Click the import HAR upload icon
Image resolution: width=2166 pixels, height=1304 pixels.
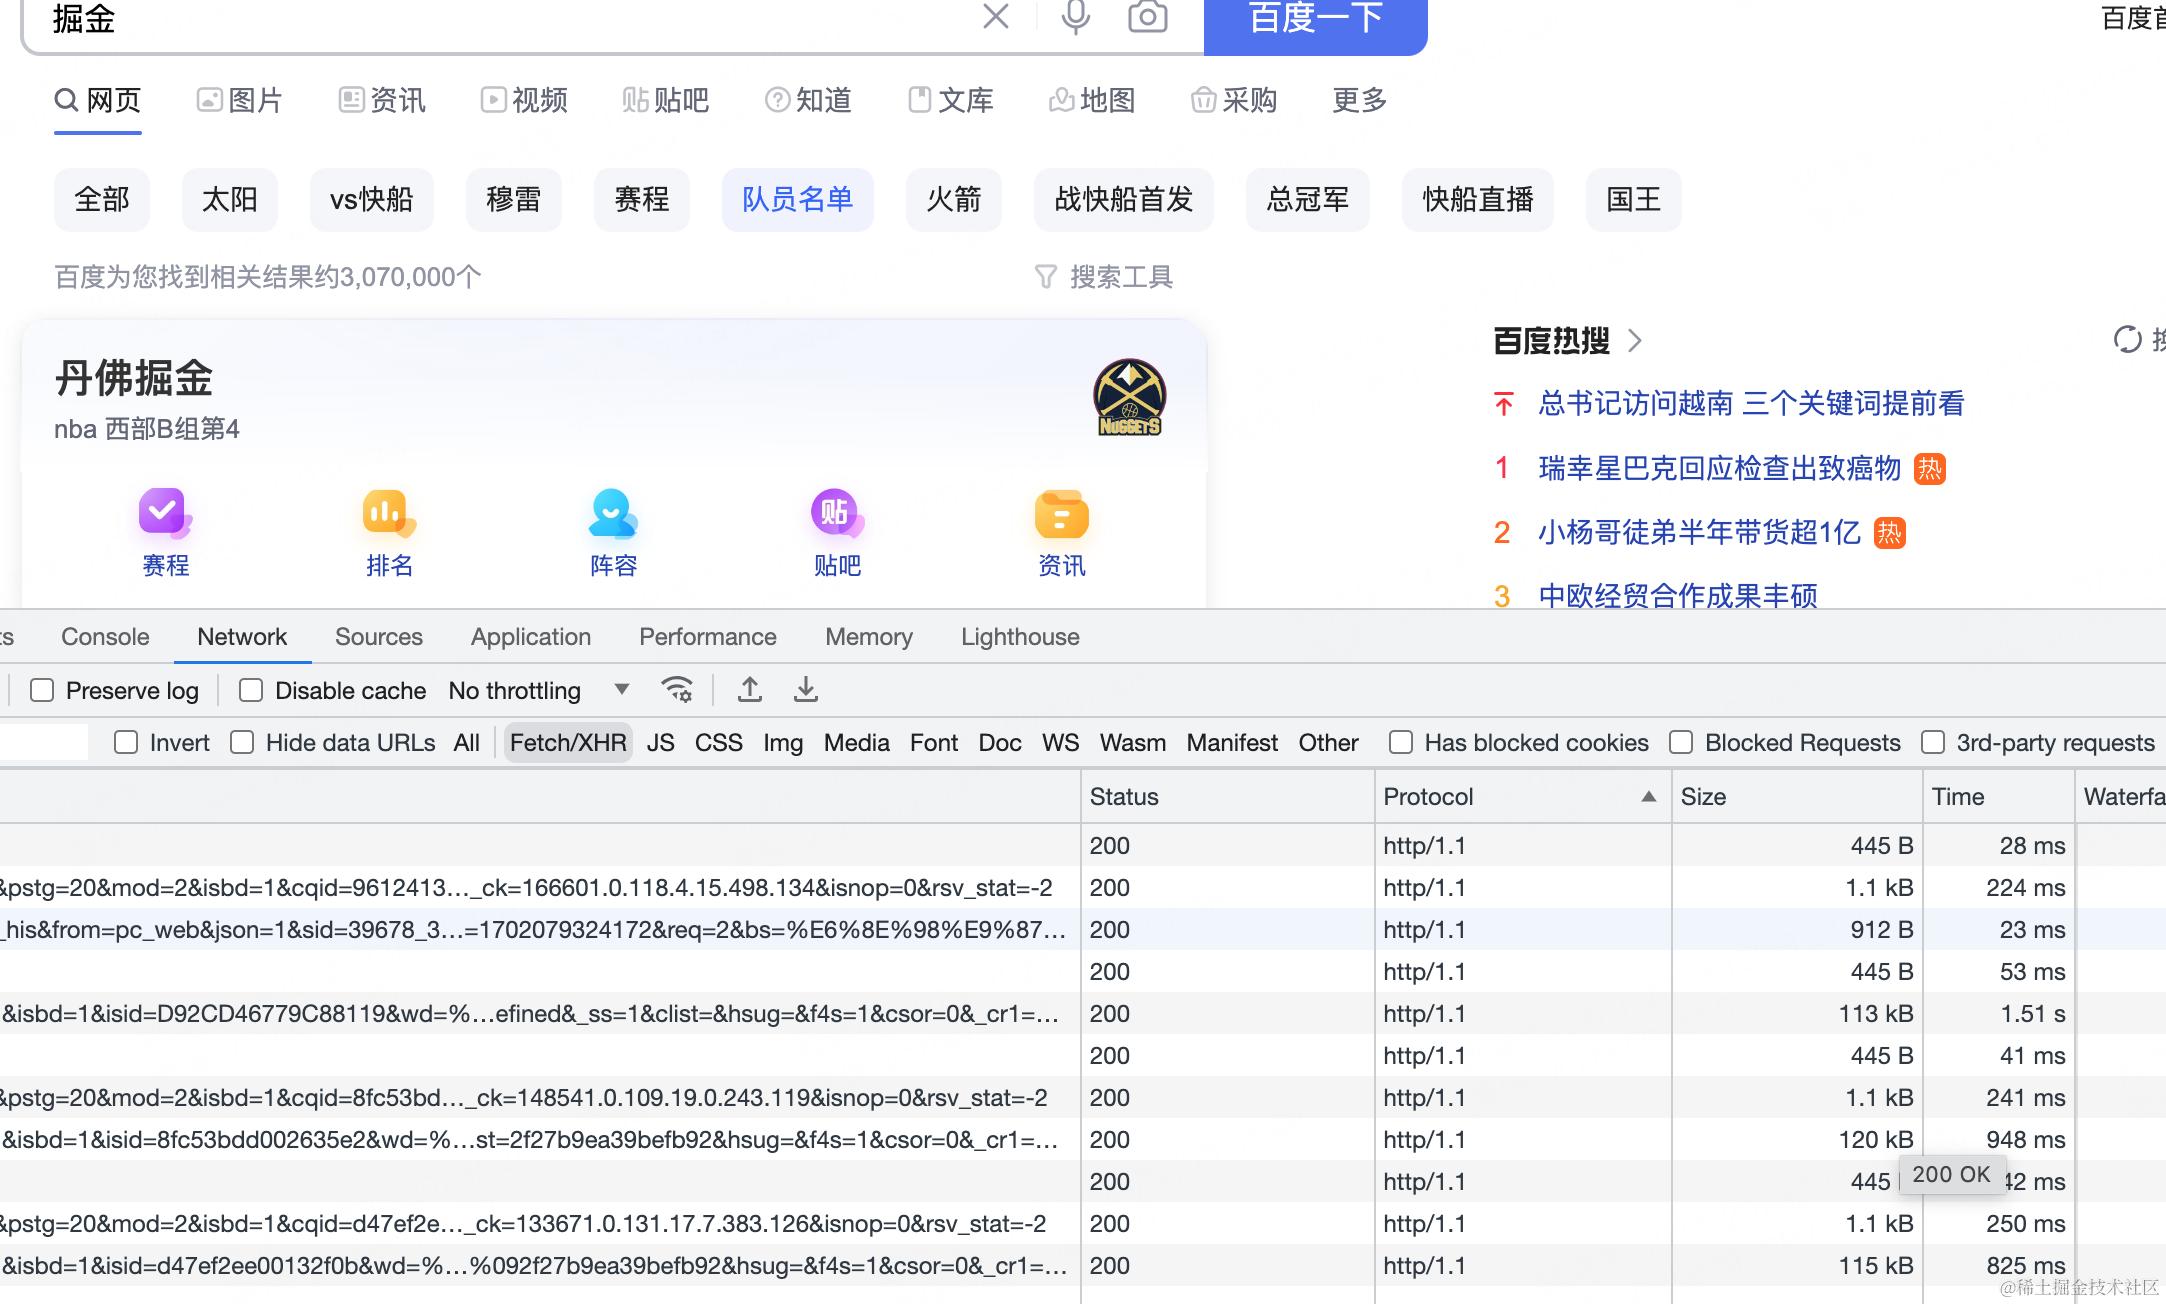click(749, 689)
